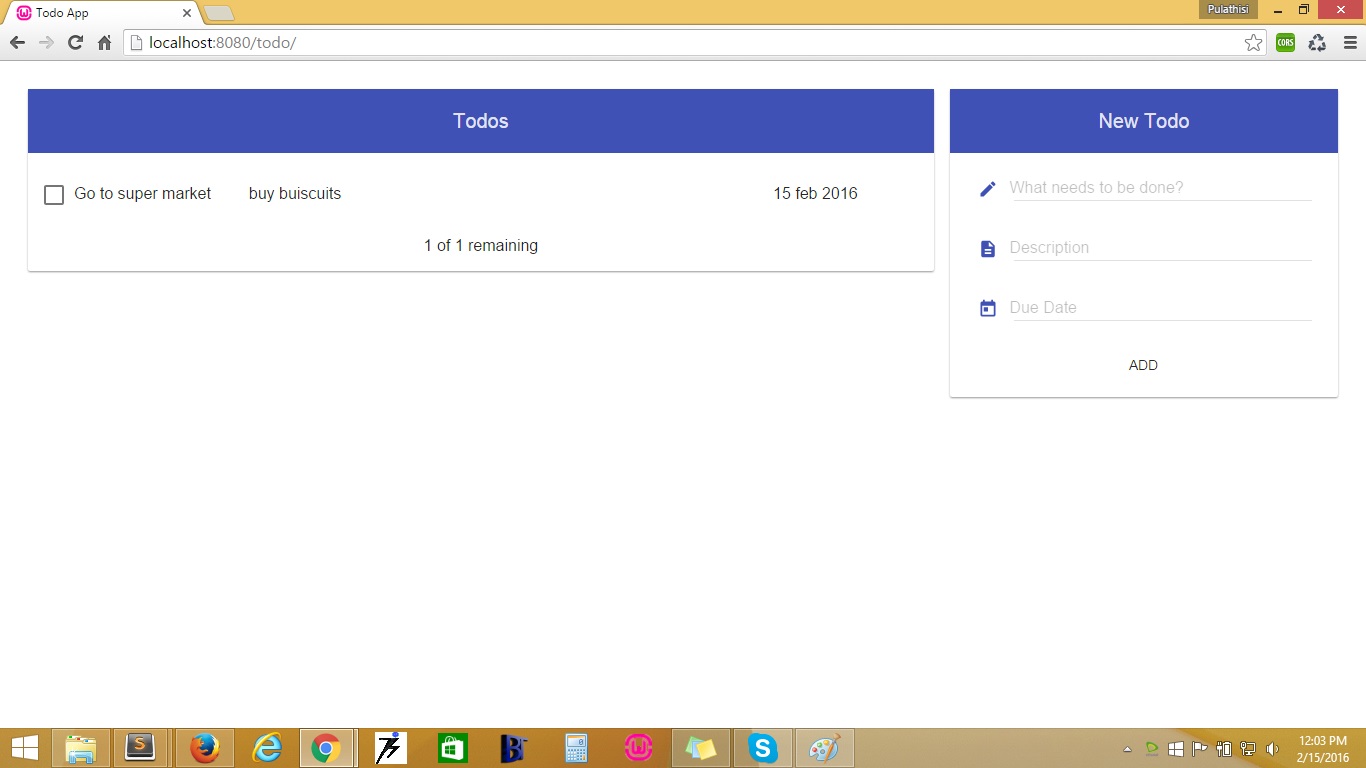Open Paint from the taskbar
The image size is (1366, 768).
pyautogui.click(x=824, y=748)
